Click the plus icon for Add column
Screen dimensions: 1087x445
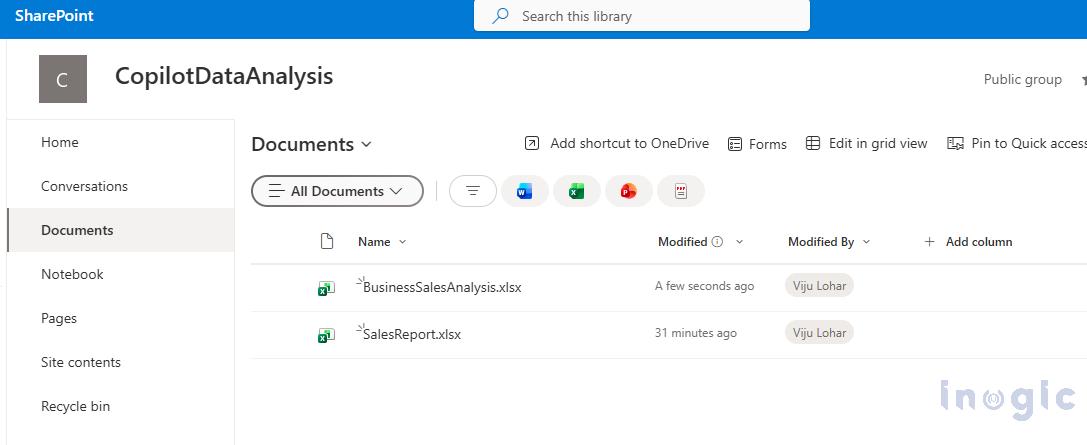(x=930, y=242)
